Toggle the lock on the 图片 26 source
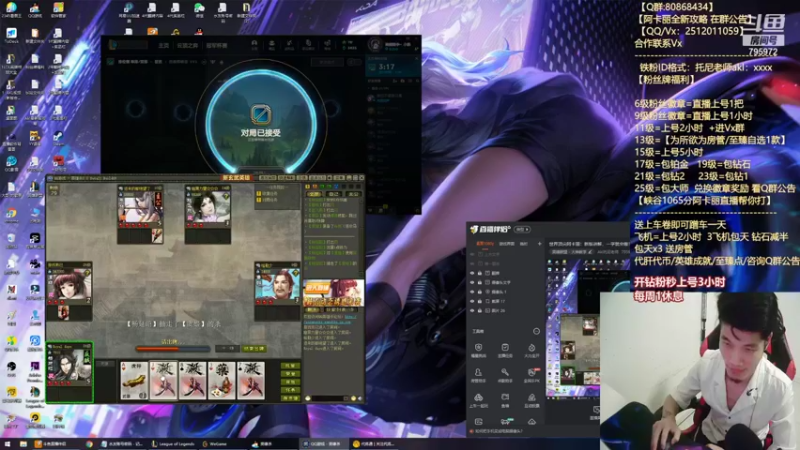Viewport: 800px width, 450px height. 480,310
